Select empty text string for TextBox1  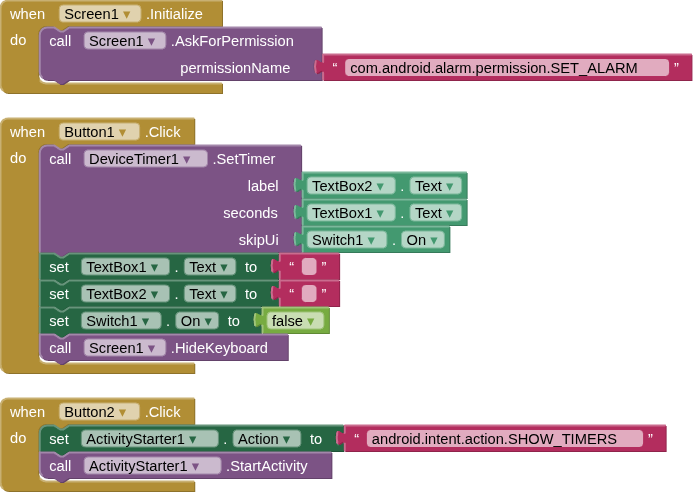click(309, 267)
